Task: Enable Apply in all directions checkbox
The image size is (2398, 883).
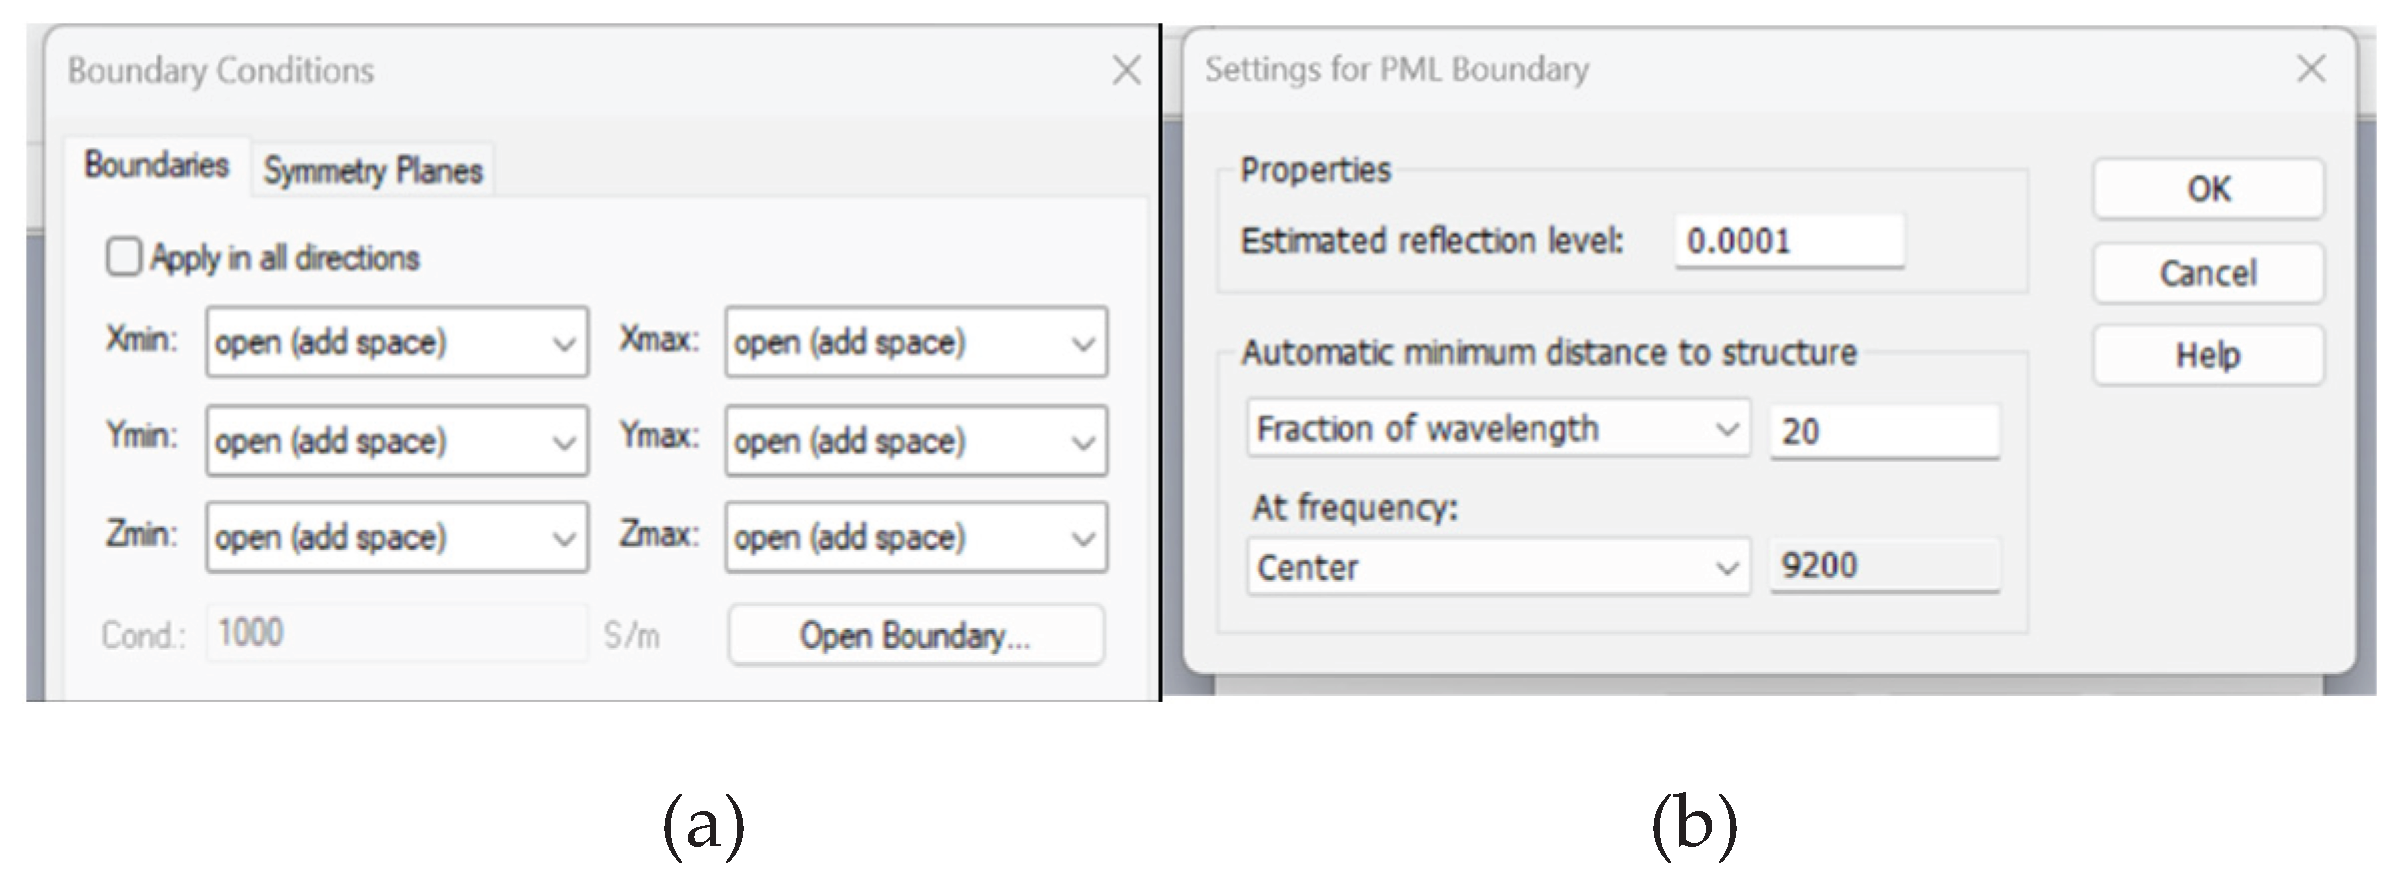Action: [124, 257]
